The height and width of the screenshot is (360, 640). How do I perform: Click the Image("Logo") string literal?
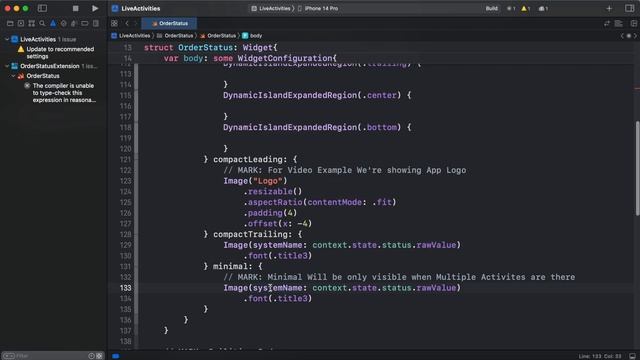click(x=268, y=181)
